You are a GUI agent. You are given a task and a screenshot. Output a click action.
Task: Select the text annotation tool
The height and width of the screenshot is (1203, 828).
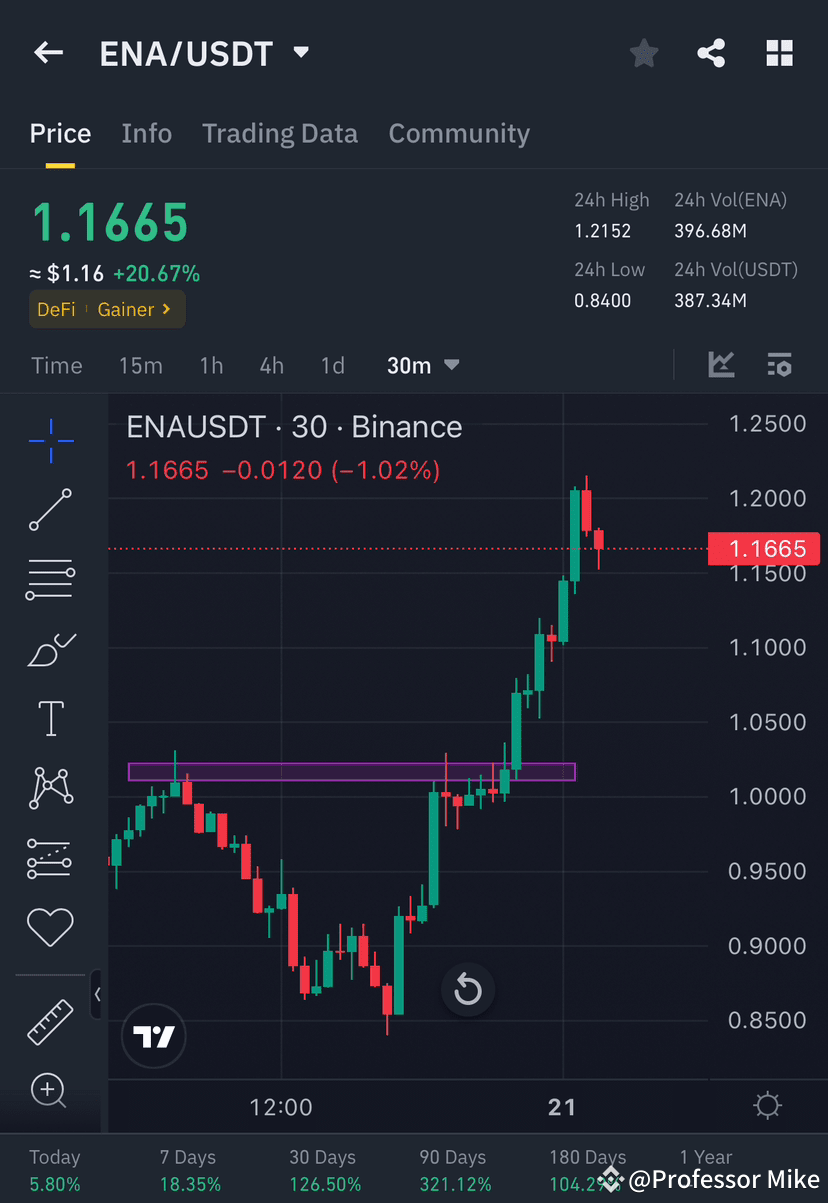(50, 718)
